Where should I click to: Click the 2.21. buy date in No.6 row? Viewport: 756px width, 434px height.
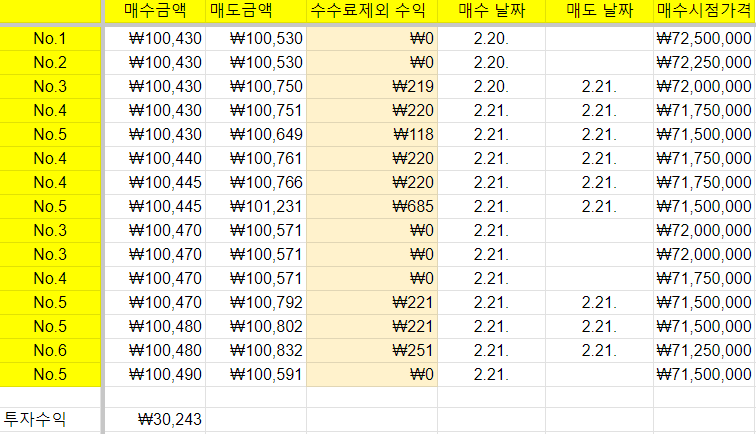click(x=492, y=351)
